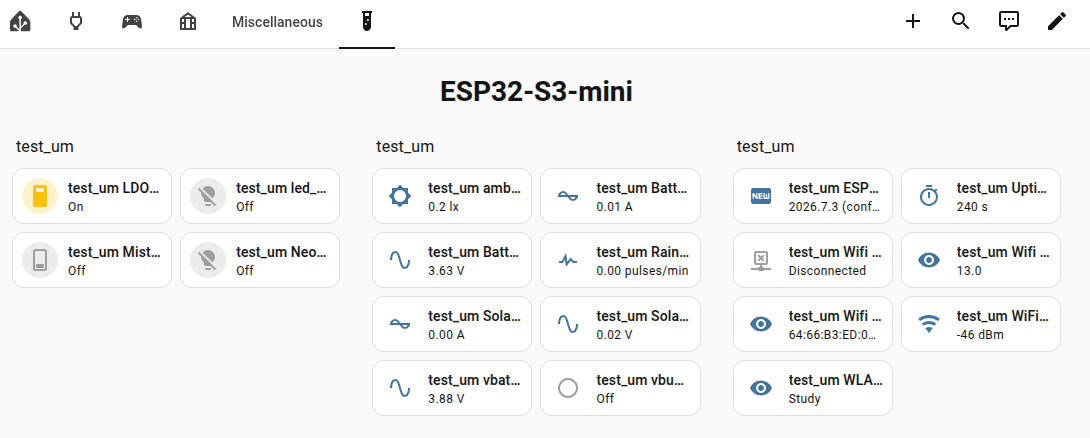Toggle the test_um Neo light icon
The image size is (1090, 438).
coord(209,260)
